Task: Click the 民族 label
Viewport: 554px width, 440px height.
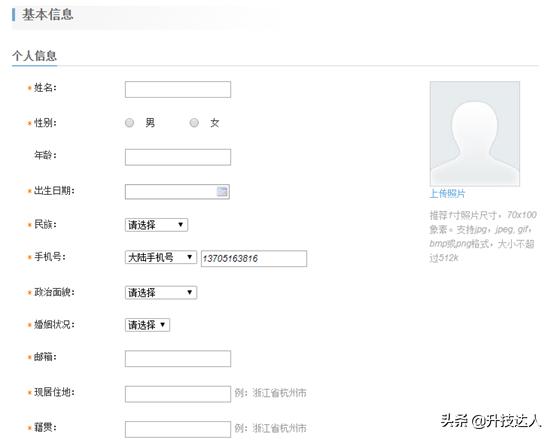Action: pos(45,224)
